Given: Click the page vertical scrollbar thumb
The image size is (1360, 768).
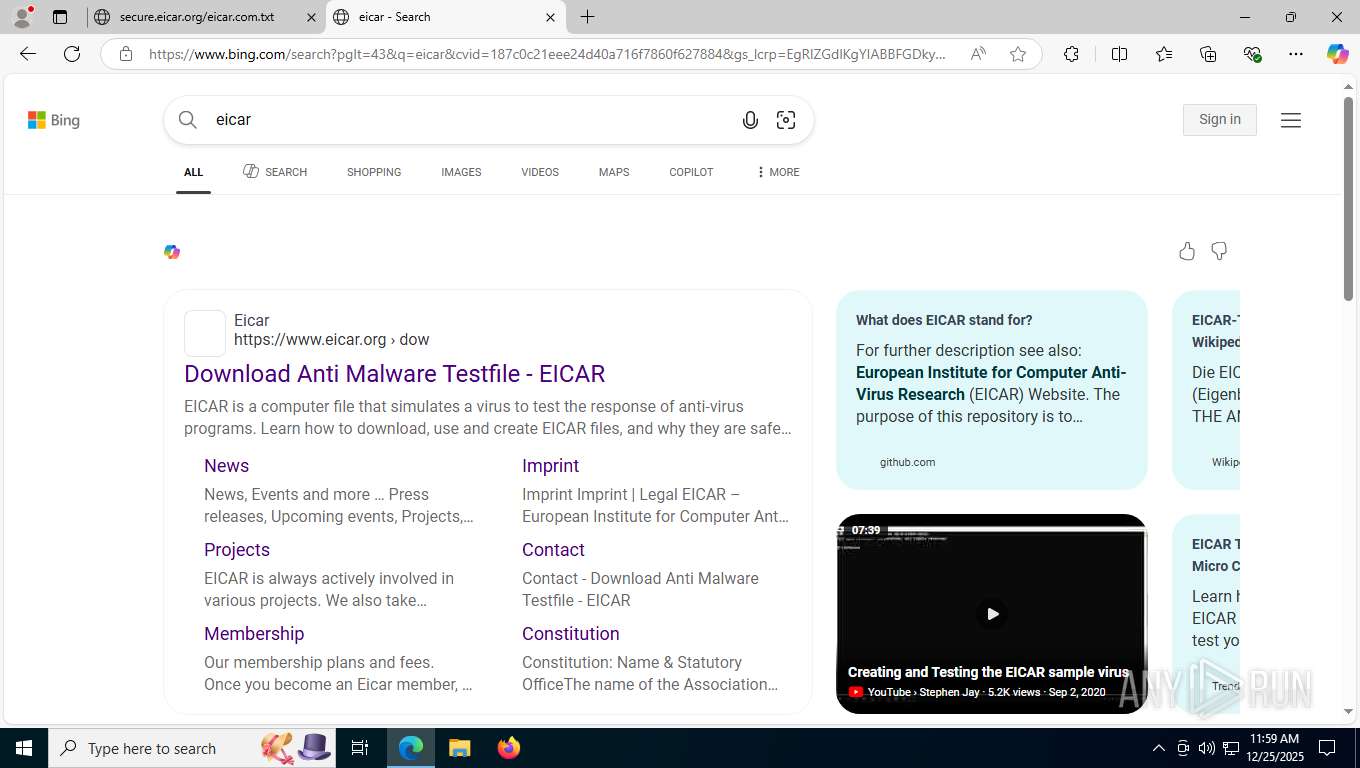Looking at the screenshot, I should point(1348,197).
